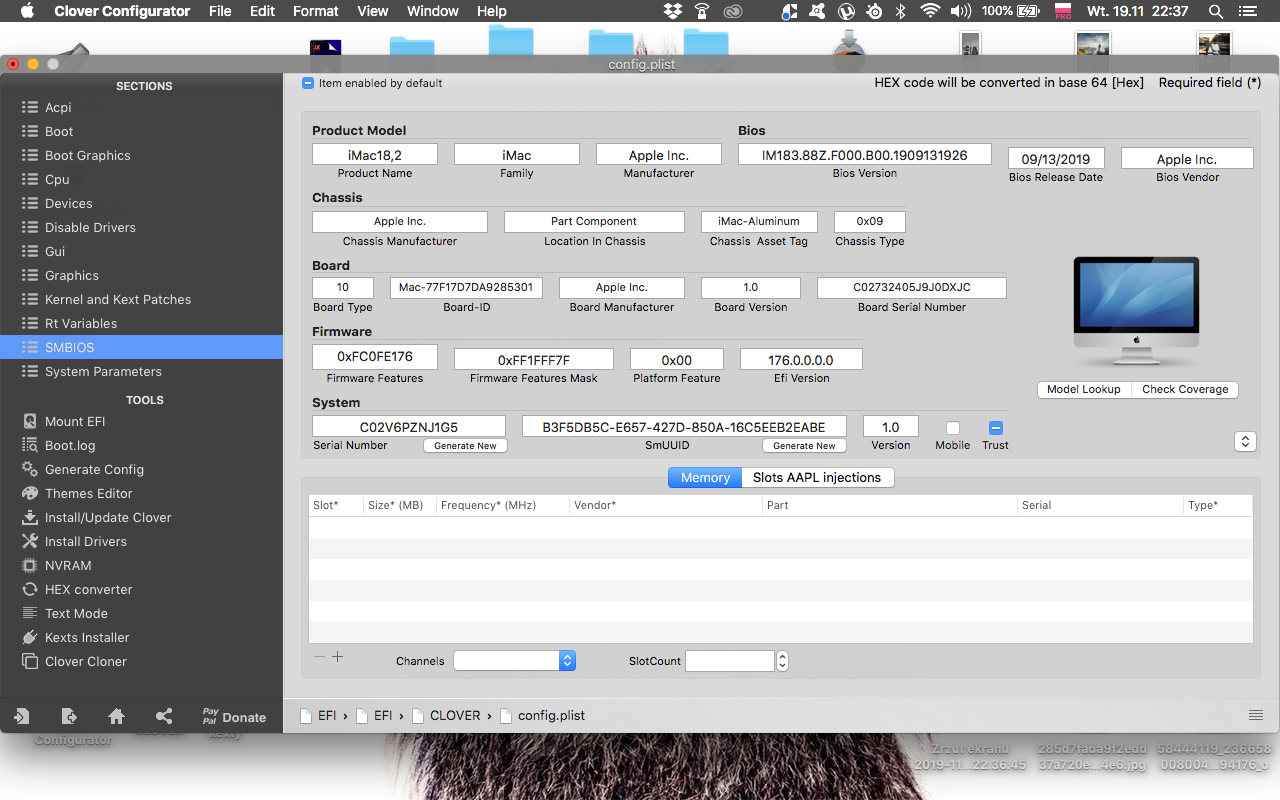Enable the Mobile checkbox

(953, 428)
